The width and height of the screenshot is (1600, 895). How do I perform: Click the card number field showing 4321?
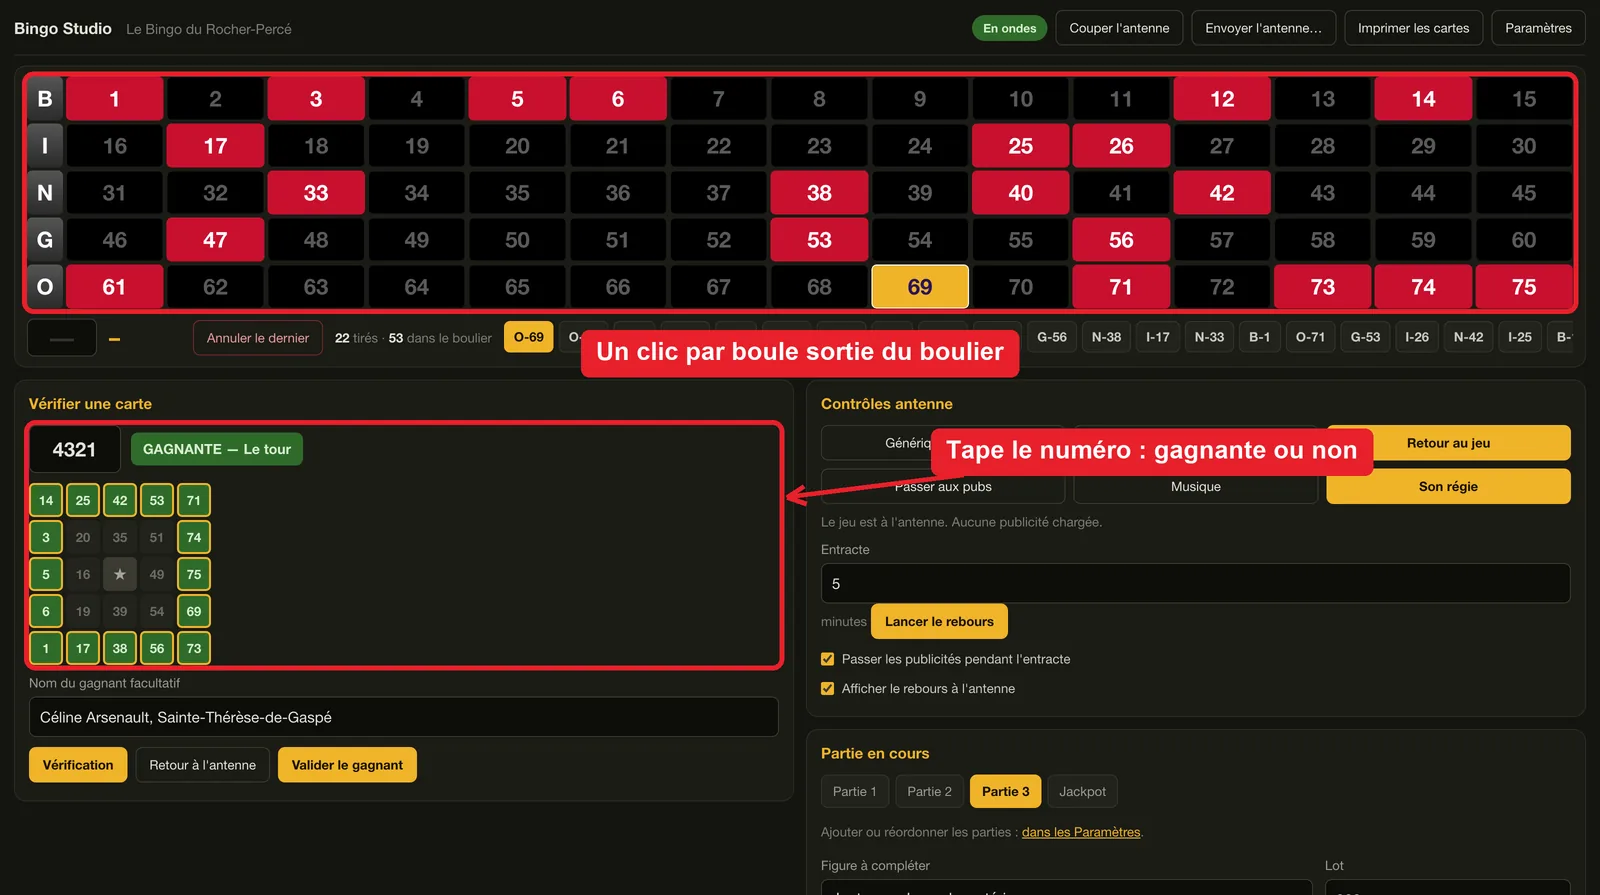tap(74, 450)
